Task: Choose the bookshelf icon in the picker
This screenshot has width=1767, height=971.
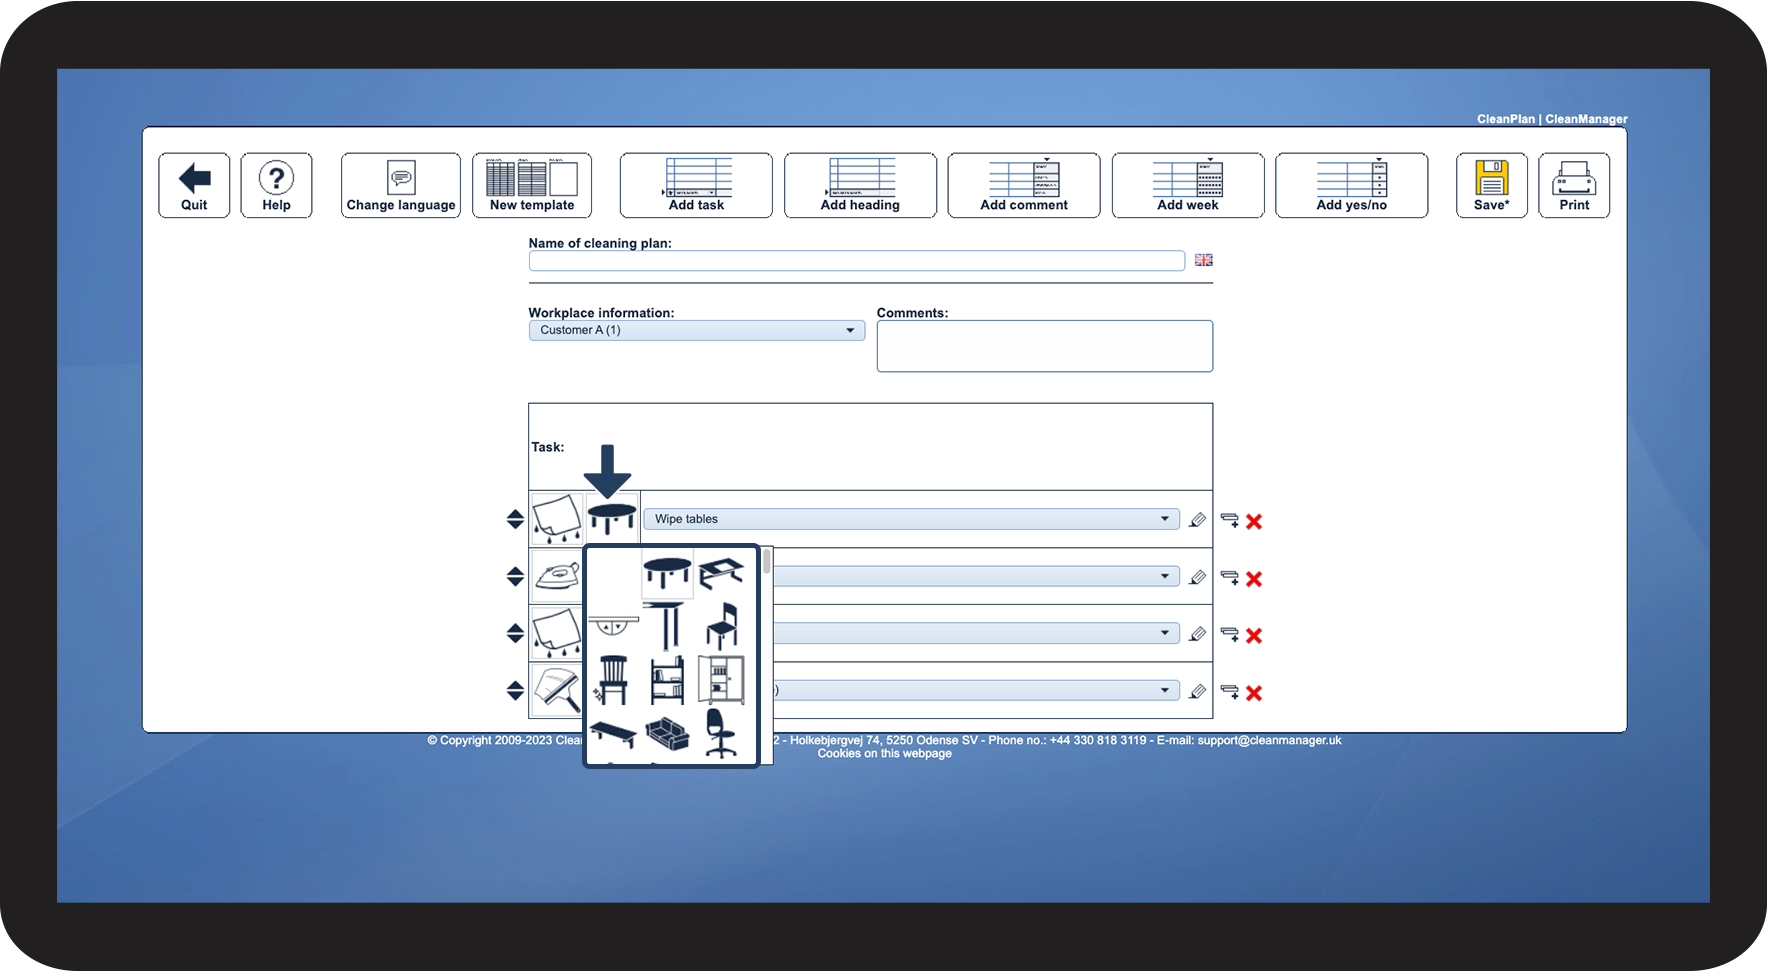Action: pos(667,680)
